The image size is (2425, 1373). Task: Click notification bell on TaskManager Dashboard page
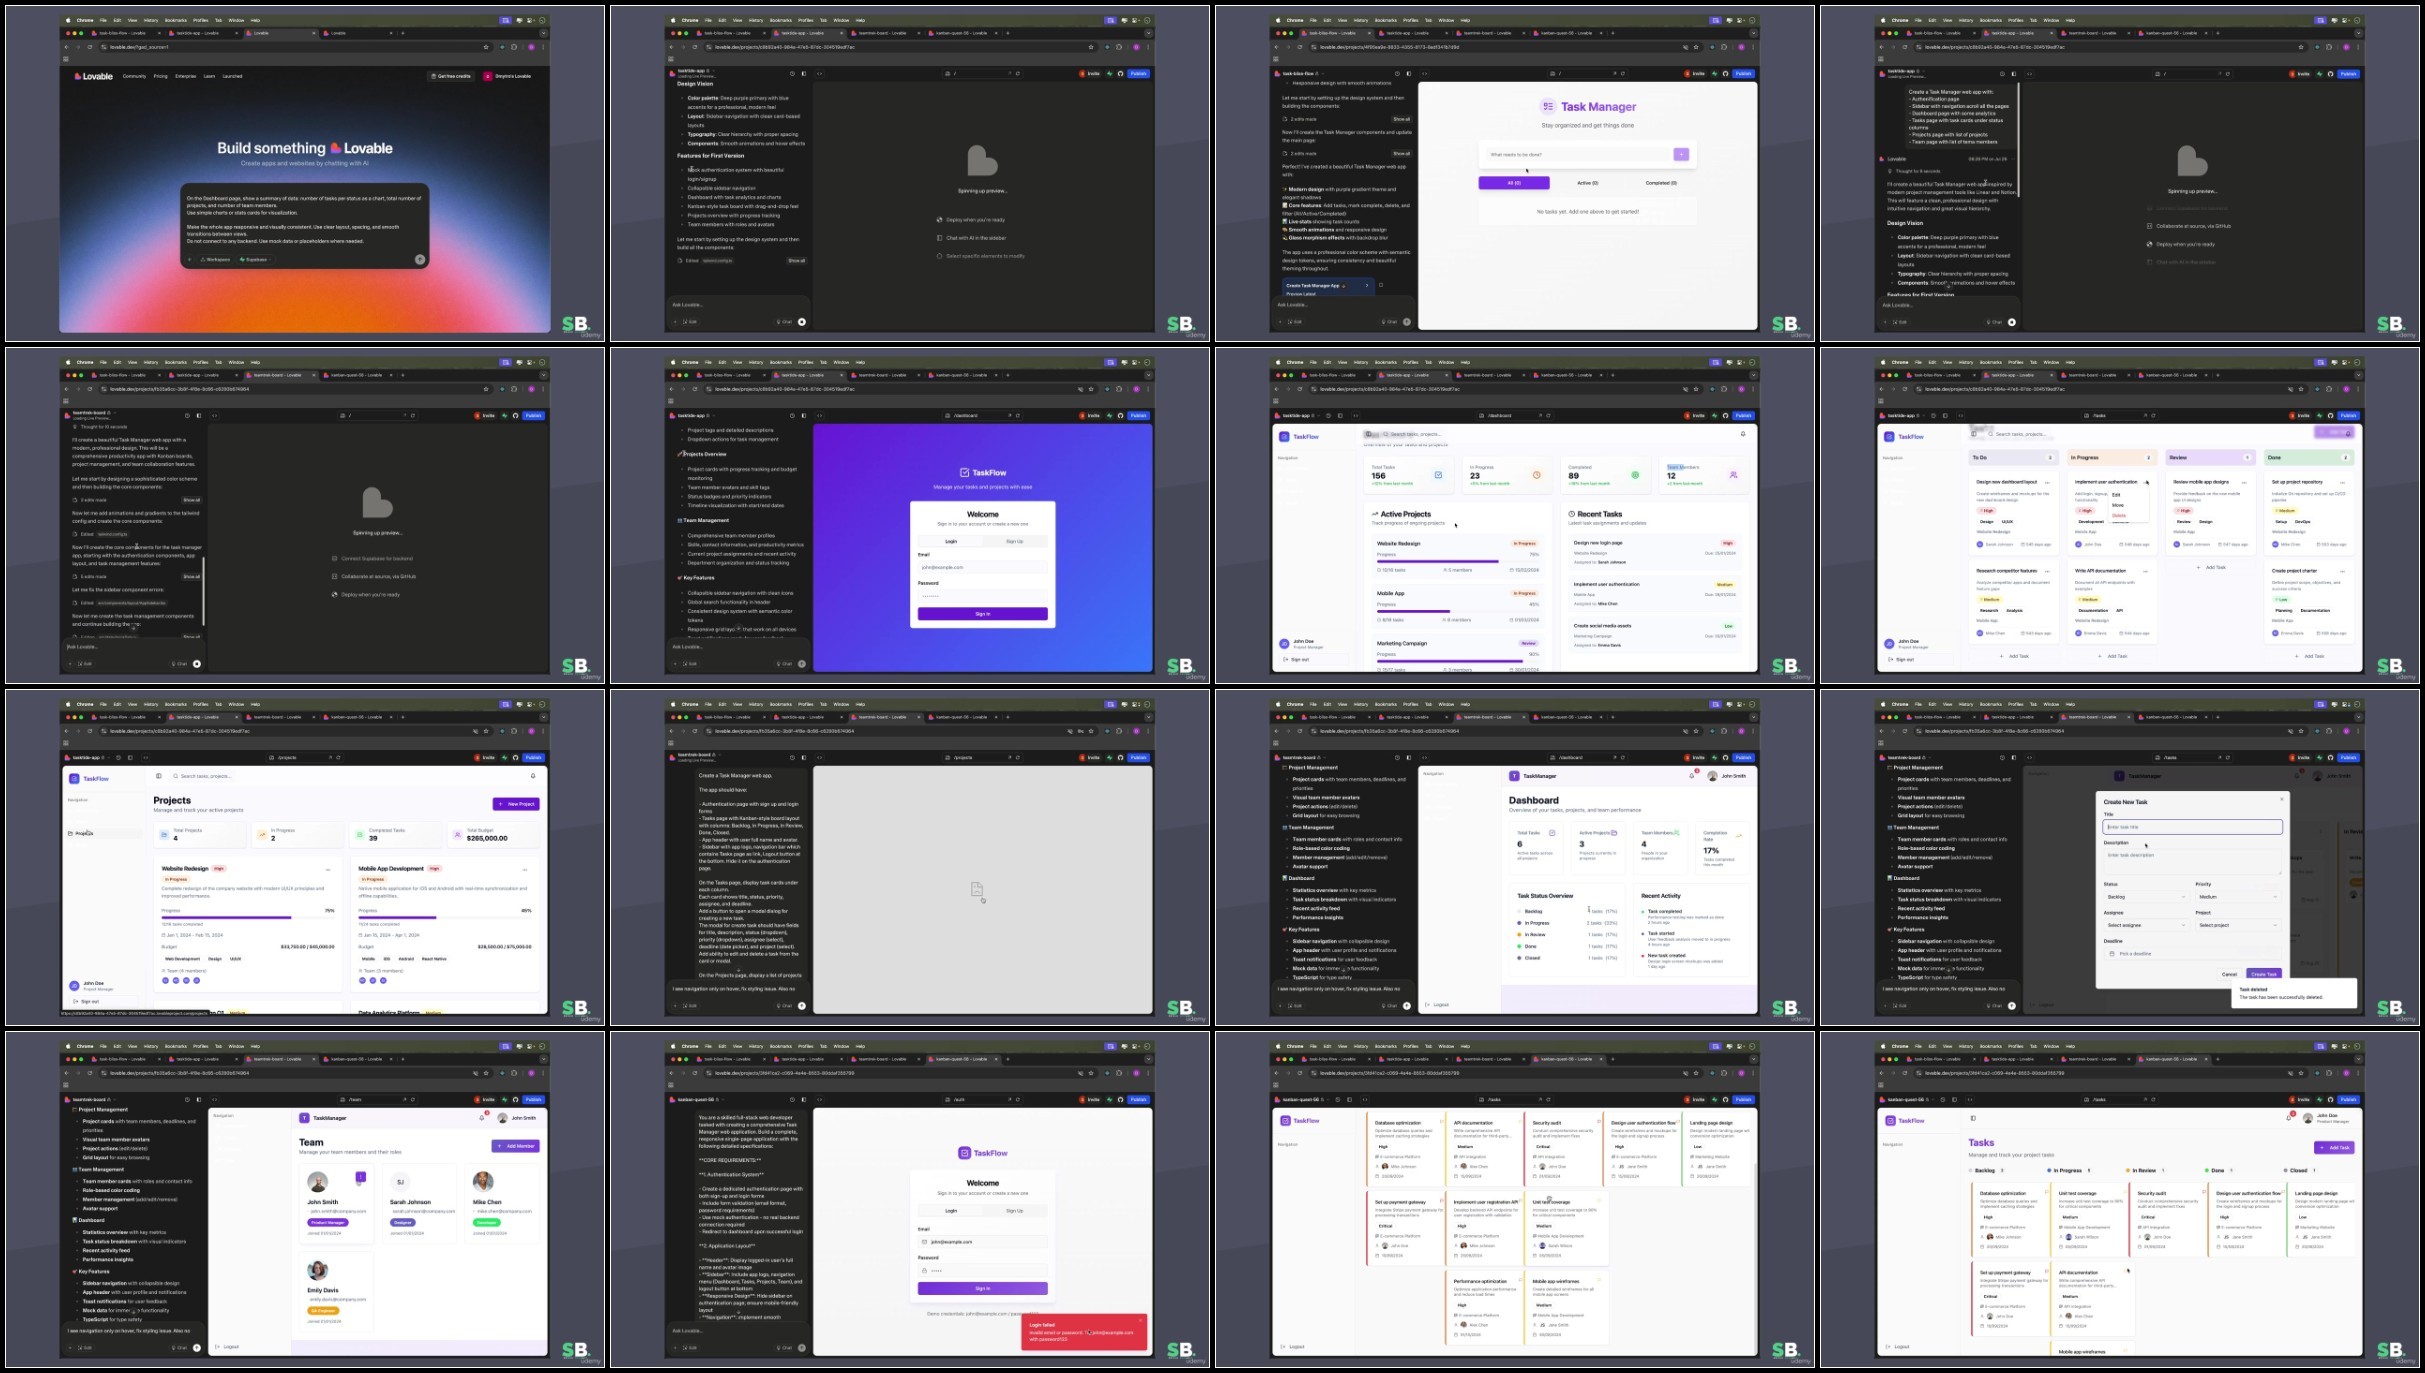click(x=1692, y=776)
